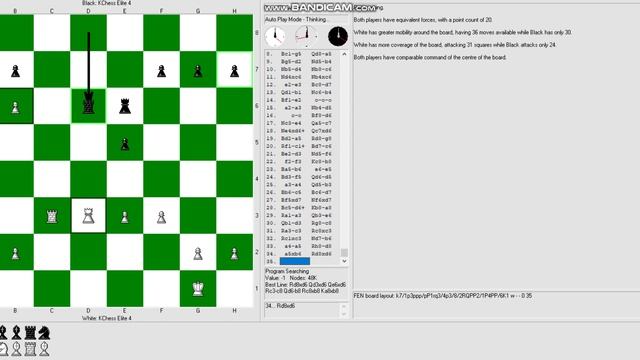Click the captured white rook in tray
The width and height of the screenshot is (640, 360).
pos(30,349)
